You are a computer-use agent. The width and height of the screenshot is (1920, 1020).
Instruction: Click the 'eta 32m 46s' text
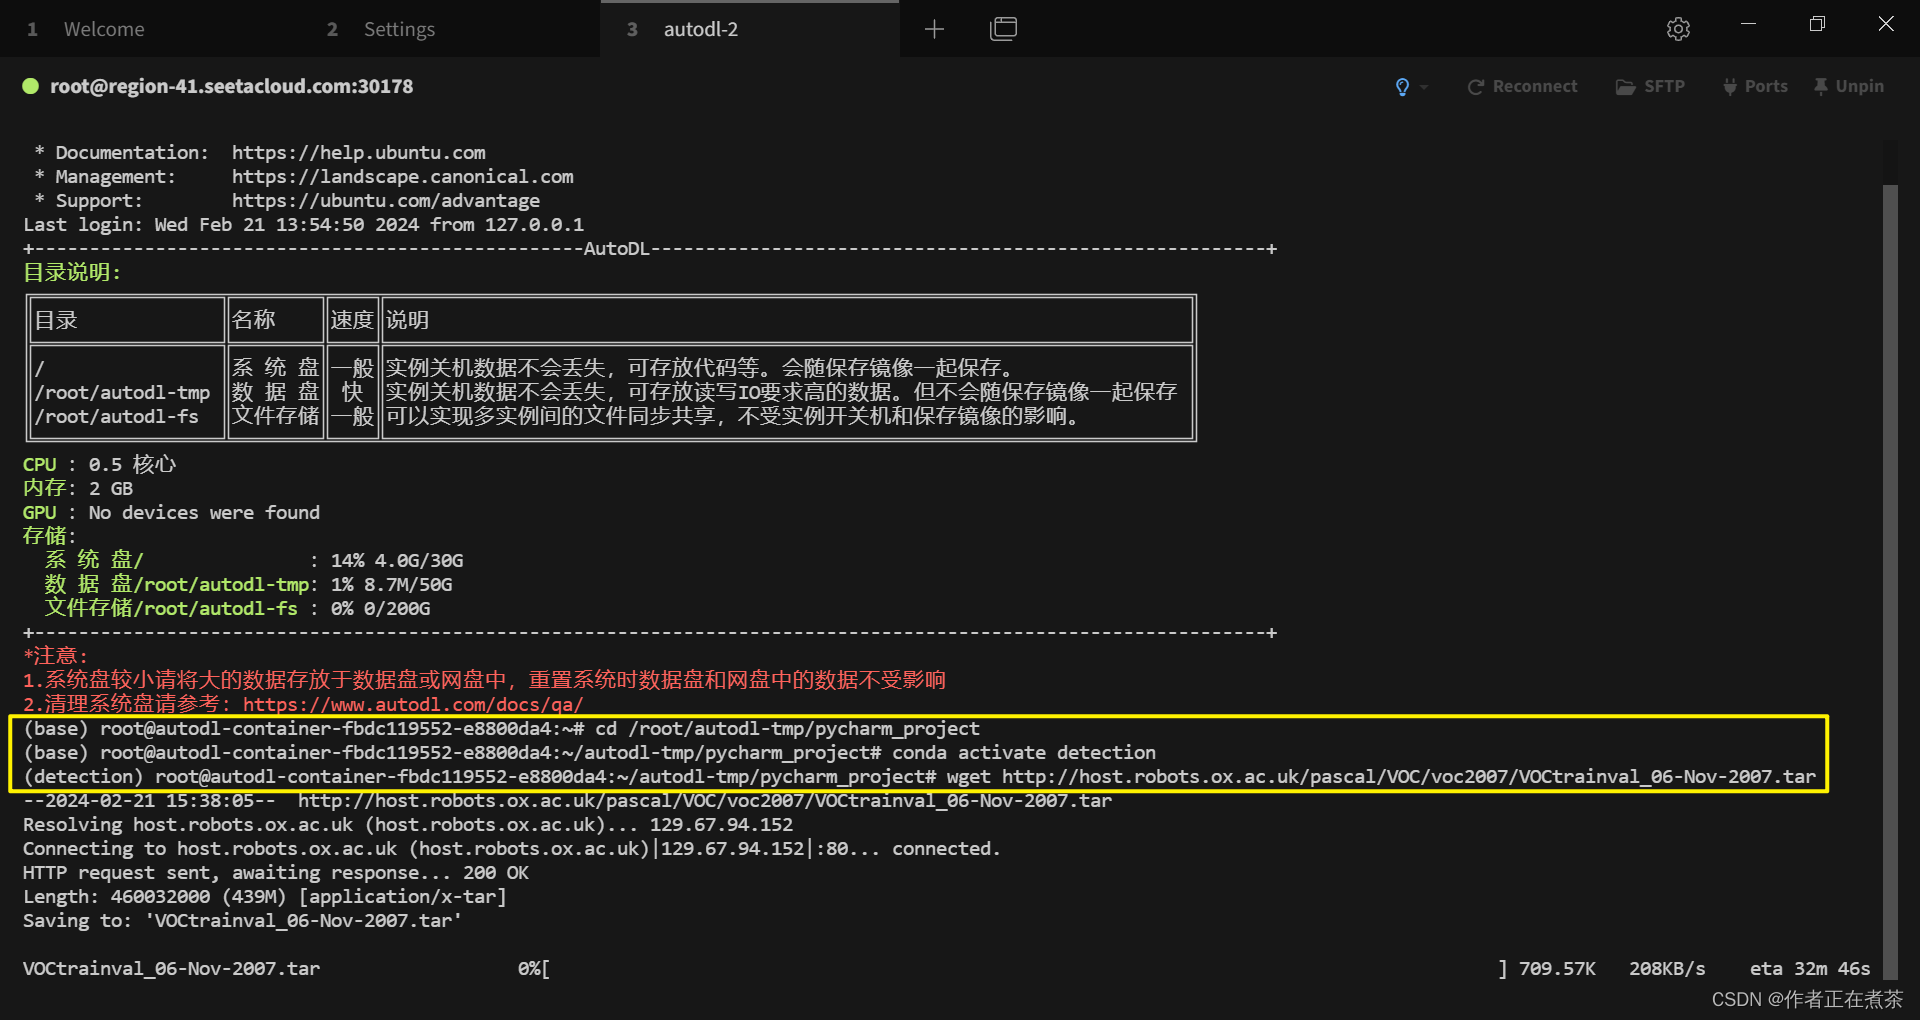coord(1810,968)
